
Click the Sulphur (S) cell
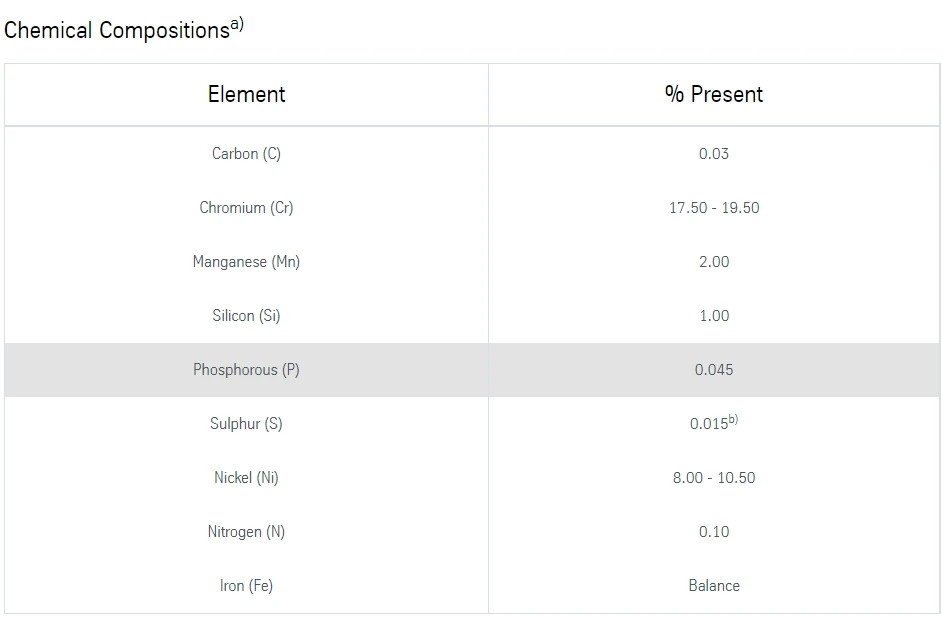pyautogui.click(x=246, y=424)
